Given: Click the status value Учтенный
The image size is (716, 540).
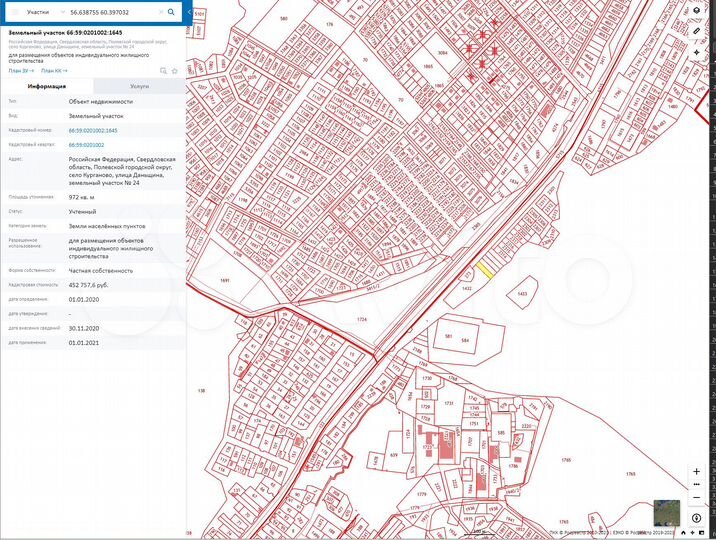Looking at the screenshot, I should tap(82, 212).
